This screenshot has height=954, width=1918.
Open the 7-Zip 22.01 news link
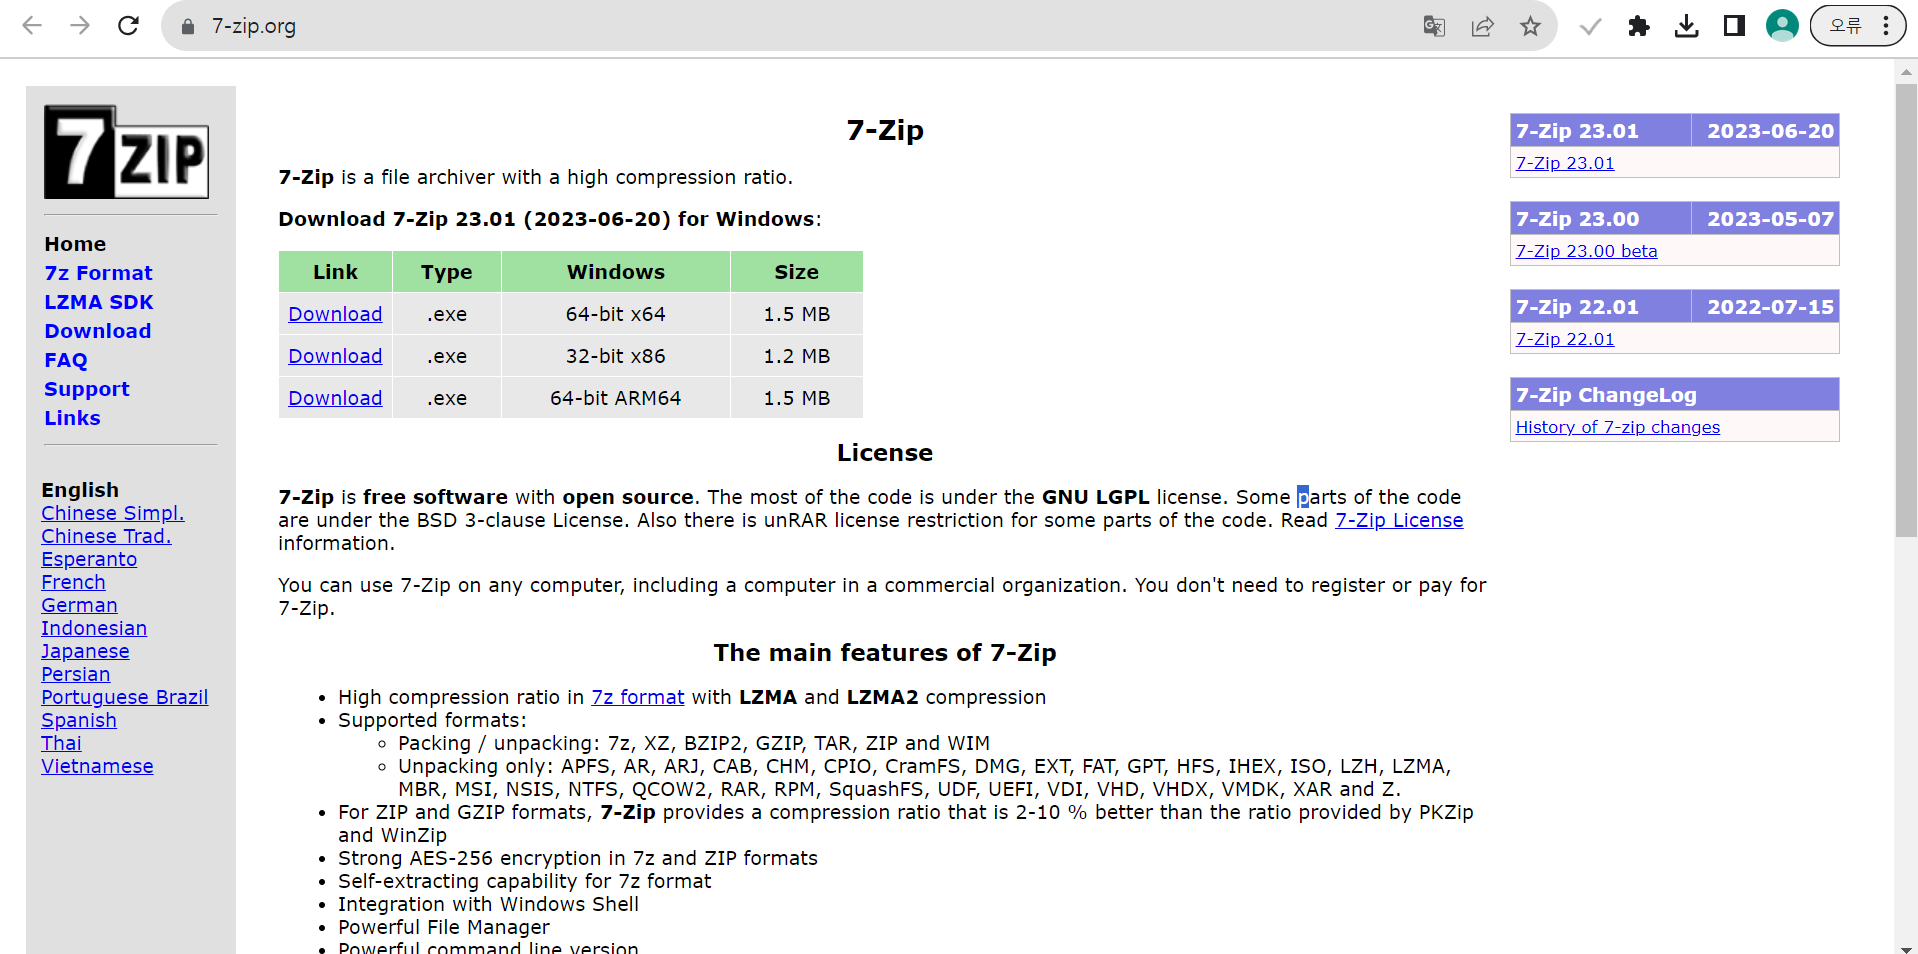coord(1565,339)
